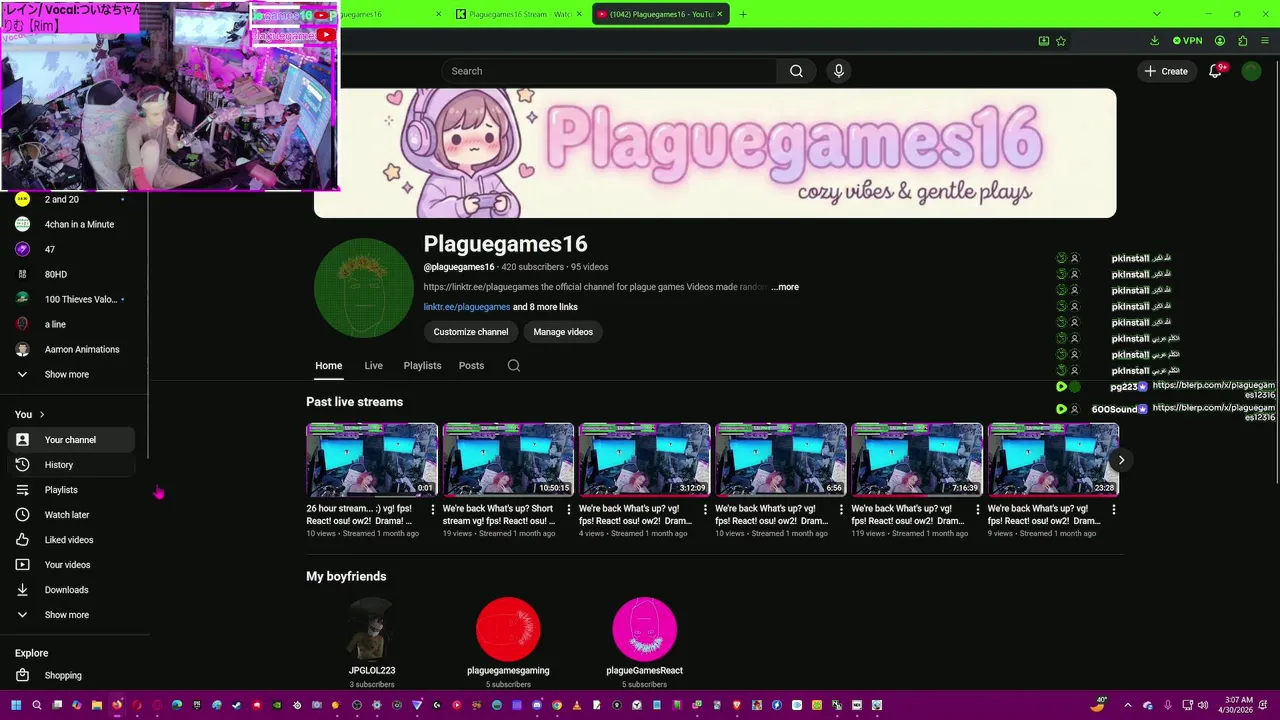The height and width of the screenshot is (720, 1280).
Task: Click the Manage videos button
Action: pos(563,332)
